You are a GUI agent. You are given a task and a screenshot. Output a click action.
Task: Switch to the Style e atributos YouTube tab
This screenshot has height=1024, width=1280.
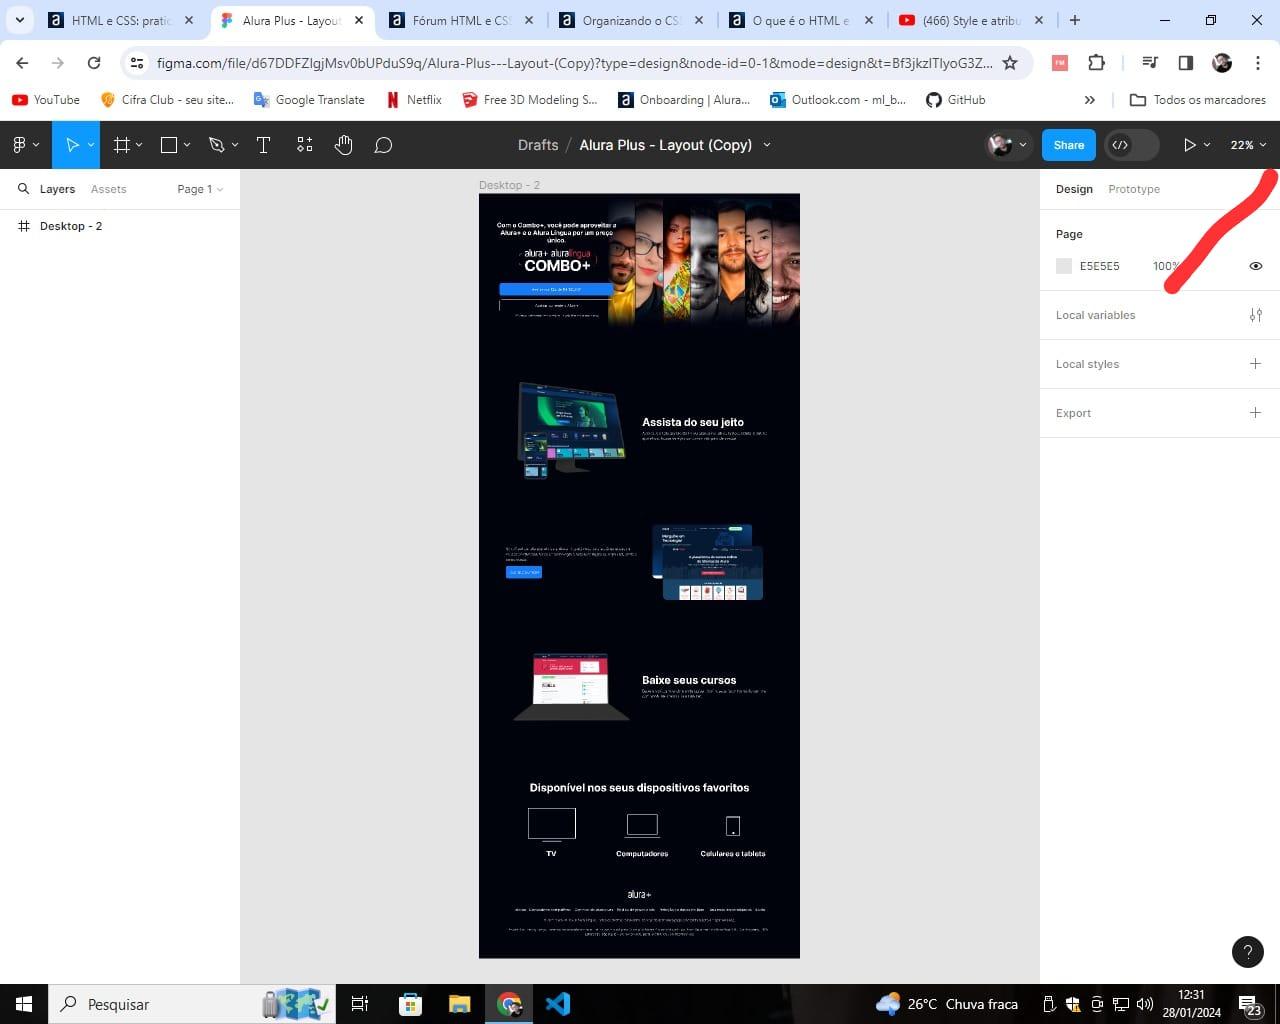pos(971,20)
